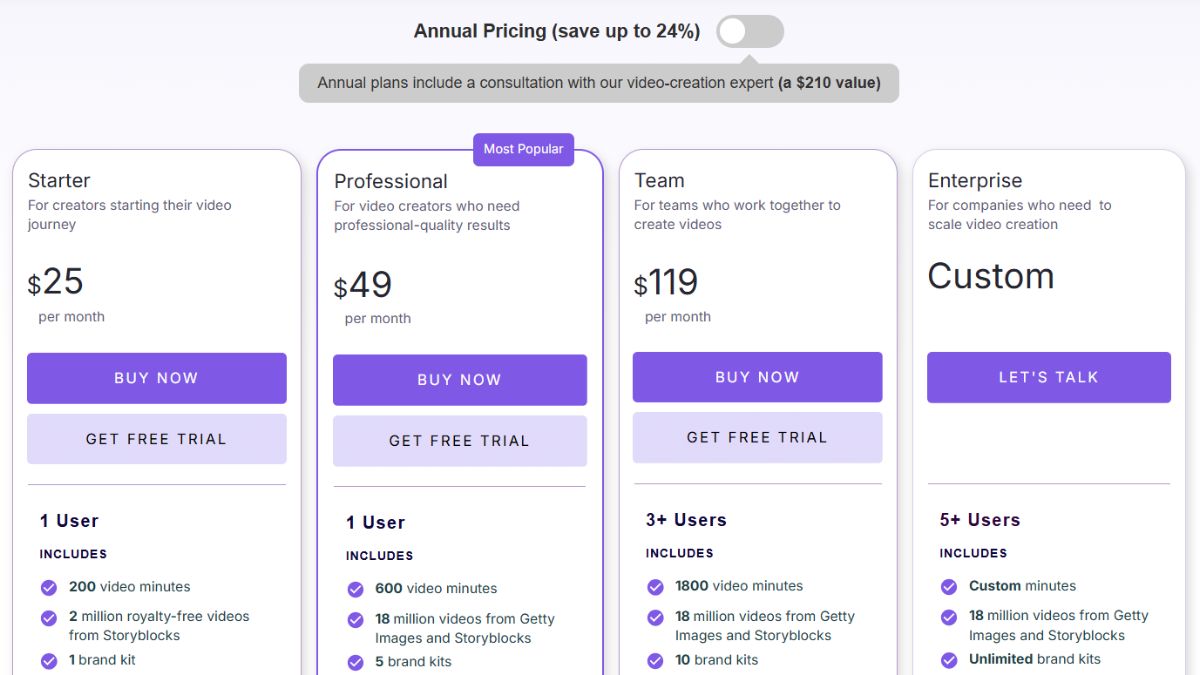Click check icon beside 10 brand kits
The image size is (1200, 675).
(x=655, y=661)
